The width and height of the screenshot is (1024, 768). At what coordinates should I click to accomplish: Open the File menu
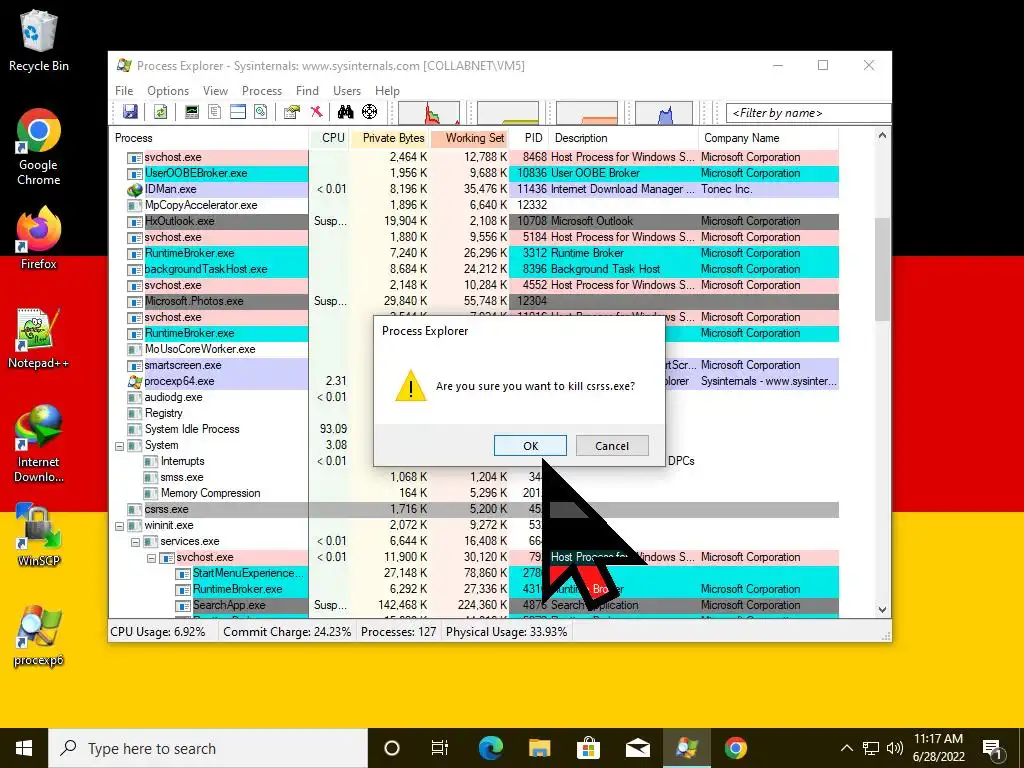coord(124,91)
